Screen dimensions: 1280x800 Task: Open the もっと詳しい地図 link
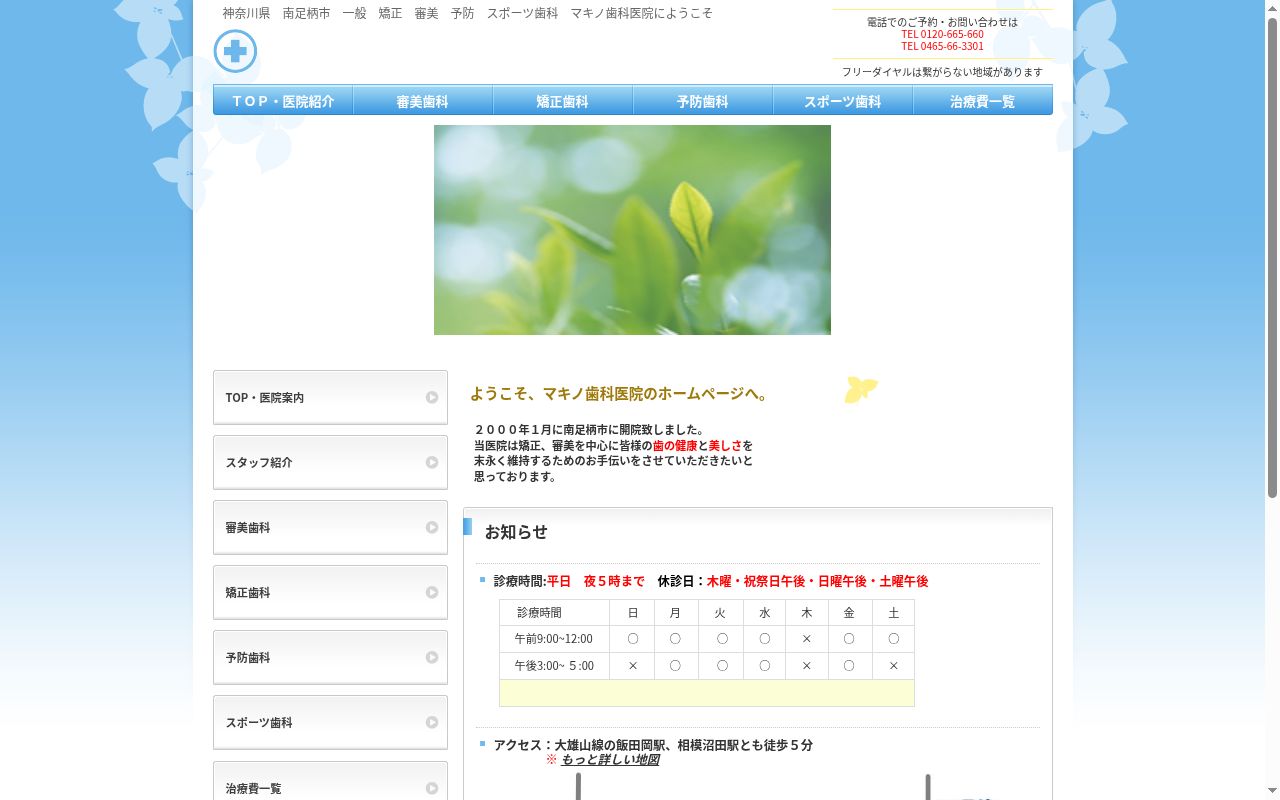(x=609, y=760)
